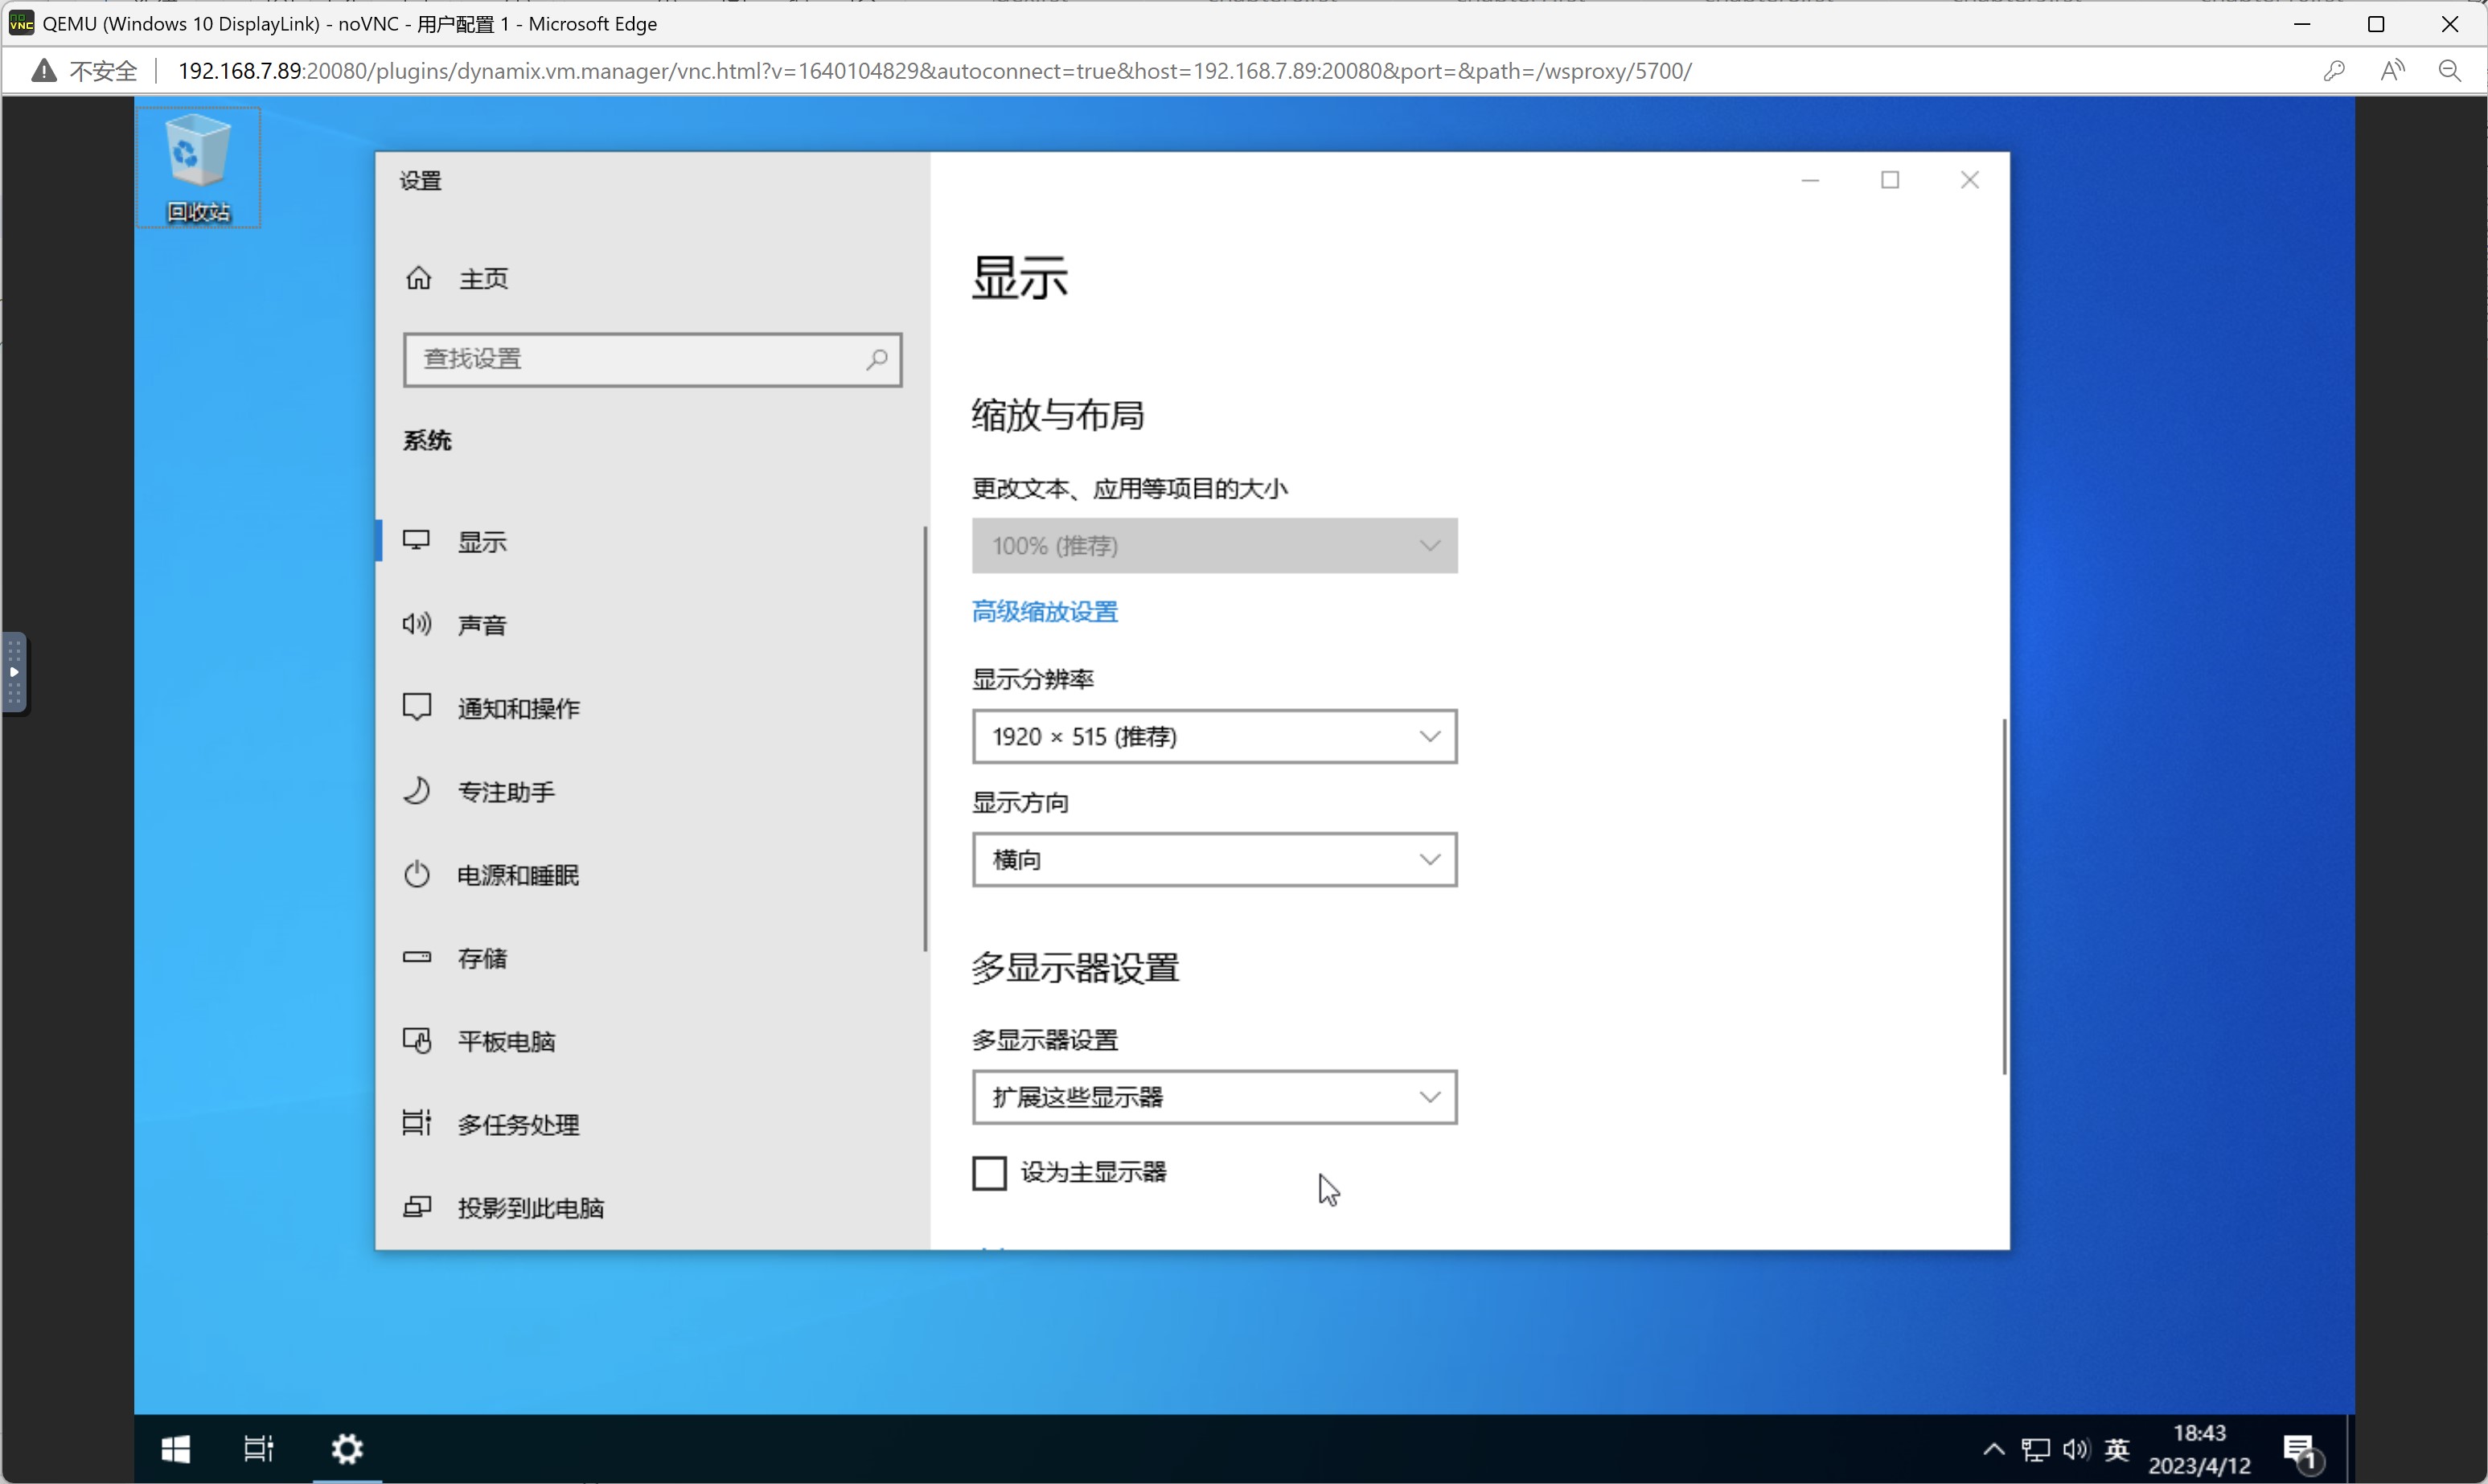2488x1484 pixels.
Task: Toggle the 英 input language indicator
Action: 2117,1449
